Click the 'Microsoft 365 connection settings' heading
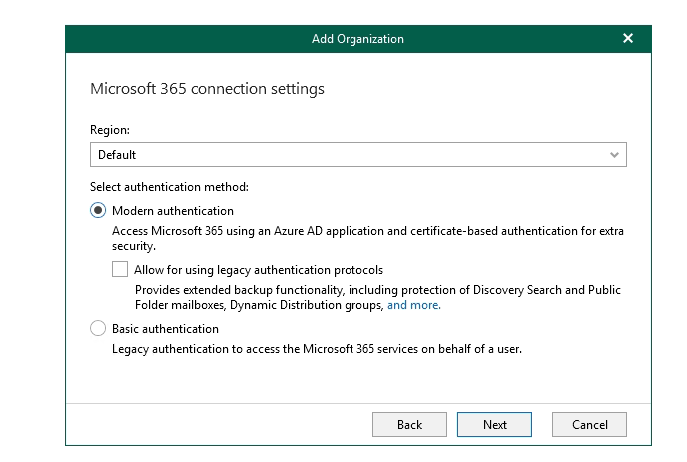The width and height of the screenshot is (687, 462). 207,89
